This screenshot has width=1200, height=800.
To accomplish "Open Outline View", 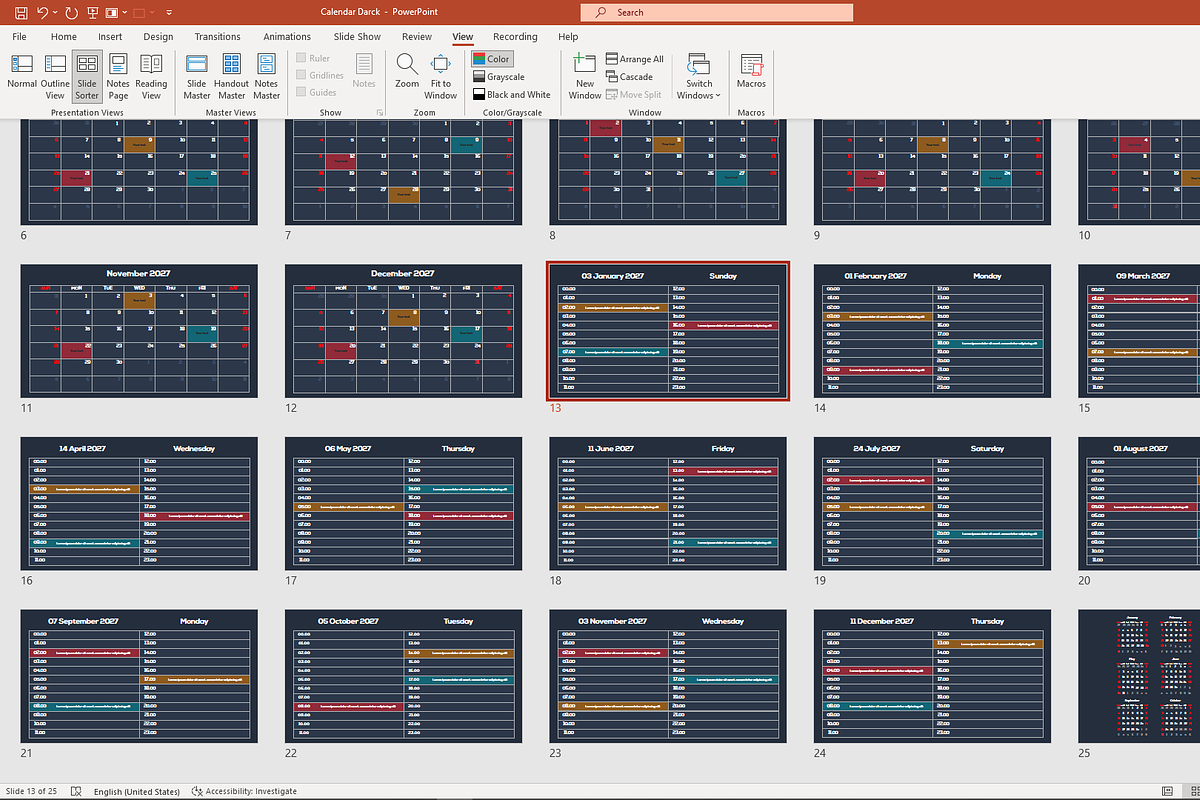I will click(55, 77).
